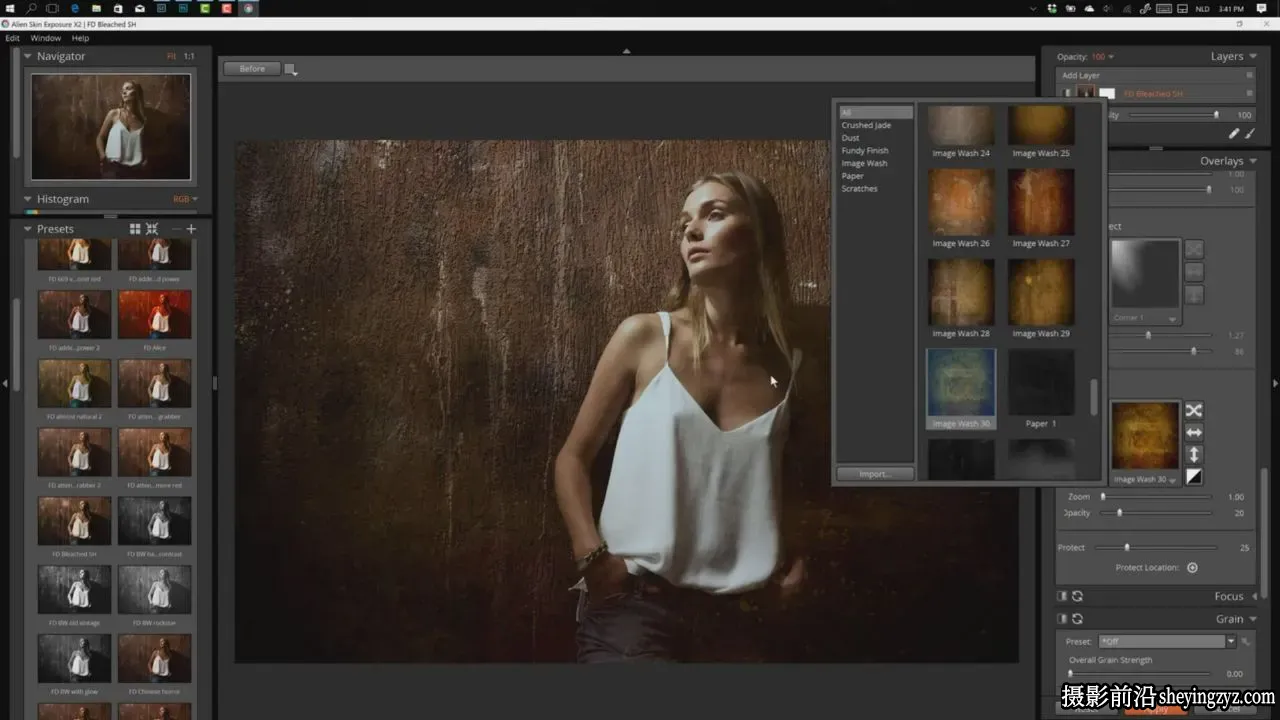Select the layer mask pen tool
1280x720 pixels.
tap(1233, 133)
